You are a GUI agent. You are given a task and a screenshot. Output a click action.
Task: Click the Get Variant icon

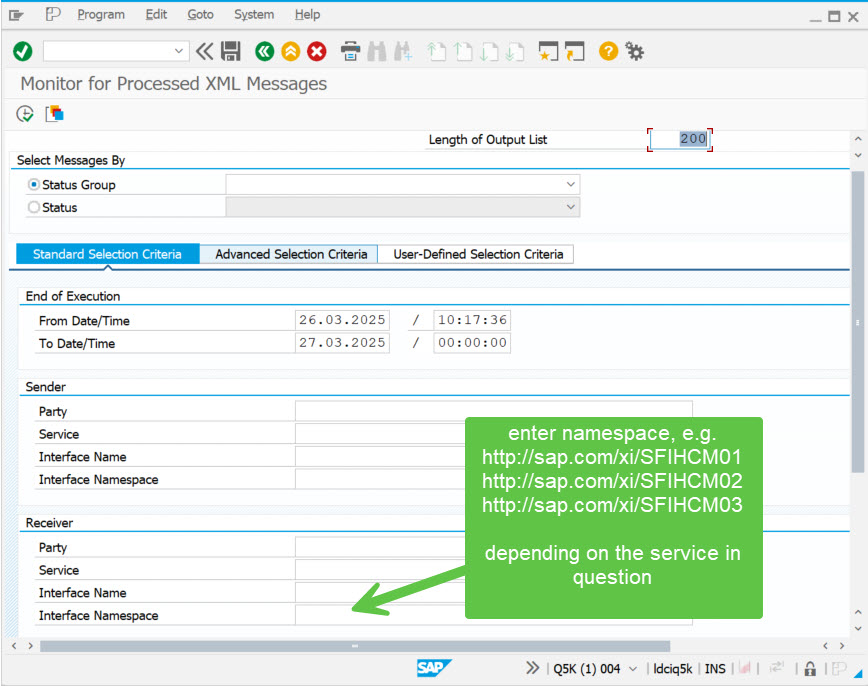(55, 114)
